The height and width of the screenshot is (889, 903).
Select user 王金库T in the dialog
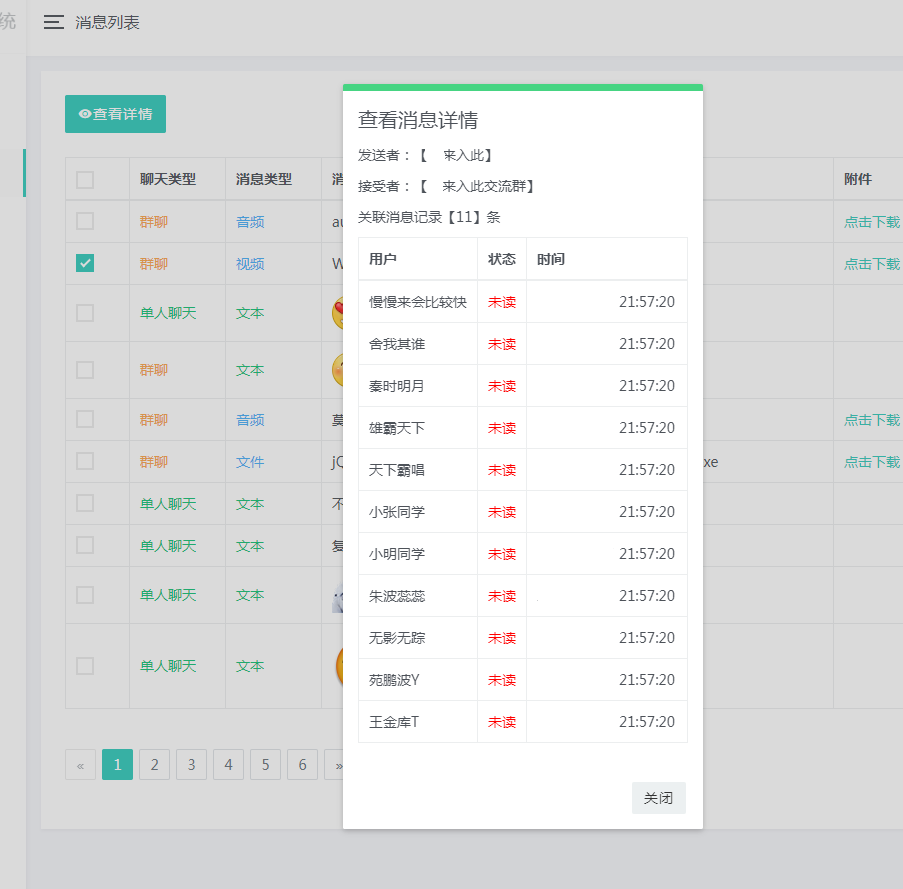pos(394,723)
